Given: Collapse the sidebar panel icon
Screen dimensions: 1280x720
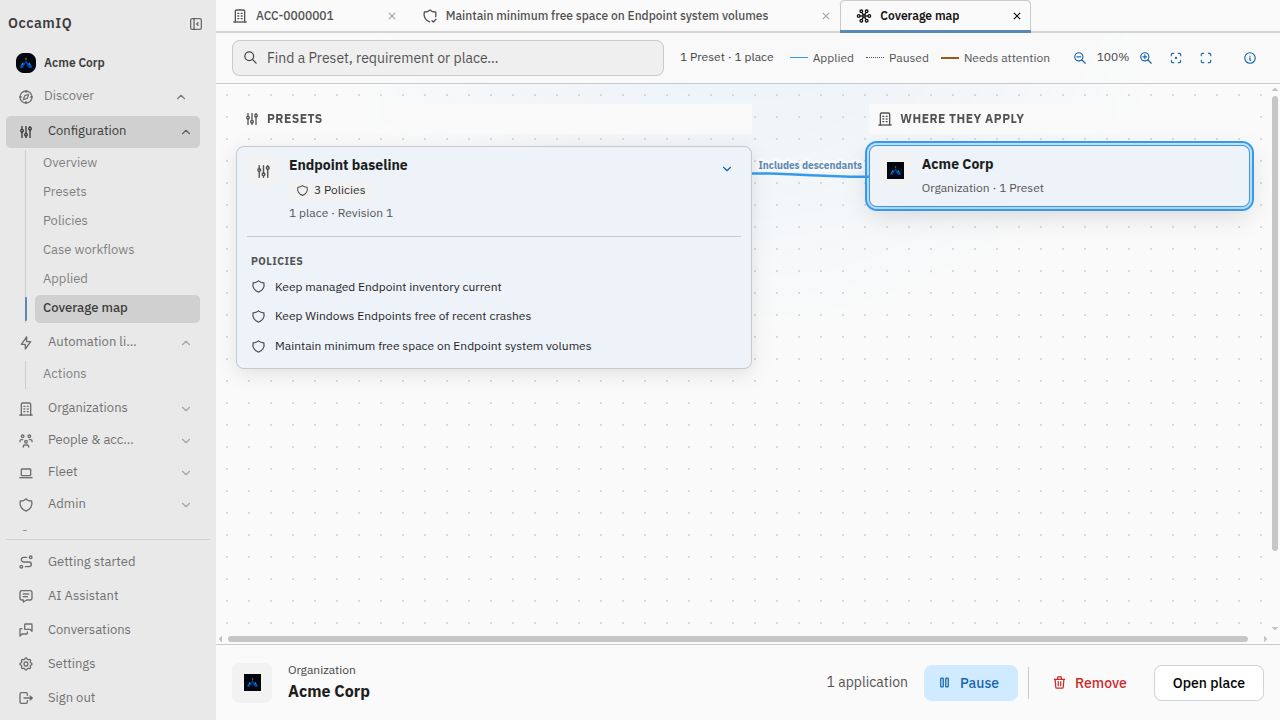Looking at the screenshot, I should [x=196, y=24].
